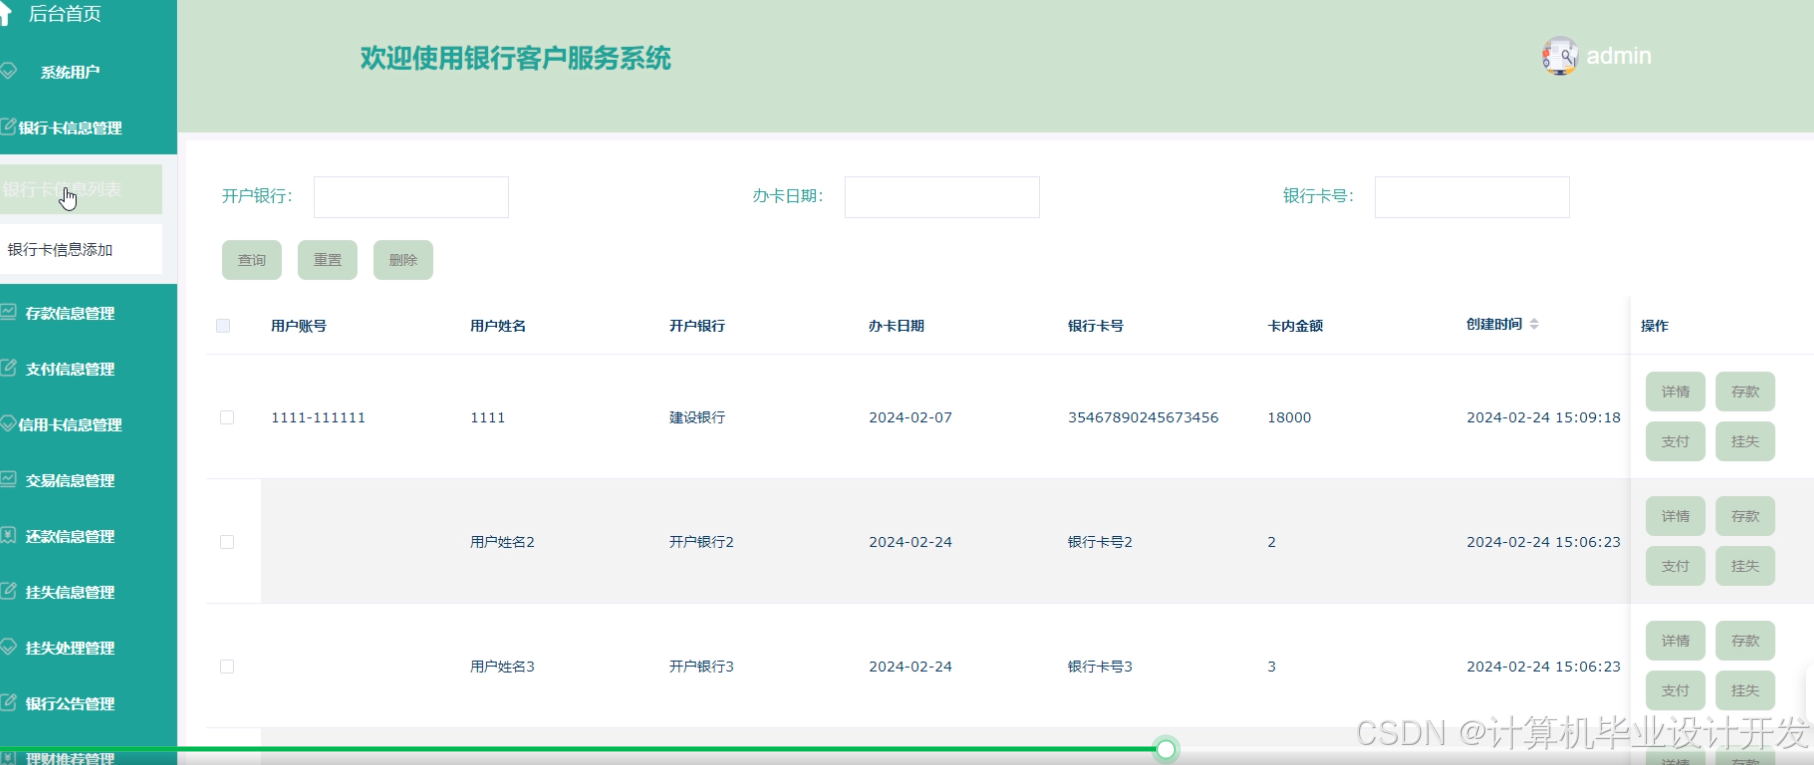This screenshot has width=1814, height=765.
Task: Click the 开户银行2 cell
Action: click(701, 542)
